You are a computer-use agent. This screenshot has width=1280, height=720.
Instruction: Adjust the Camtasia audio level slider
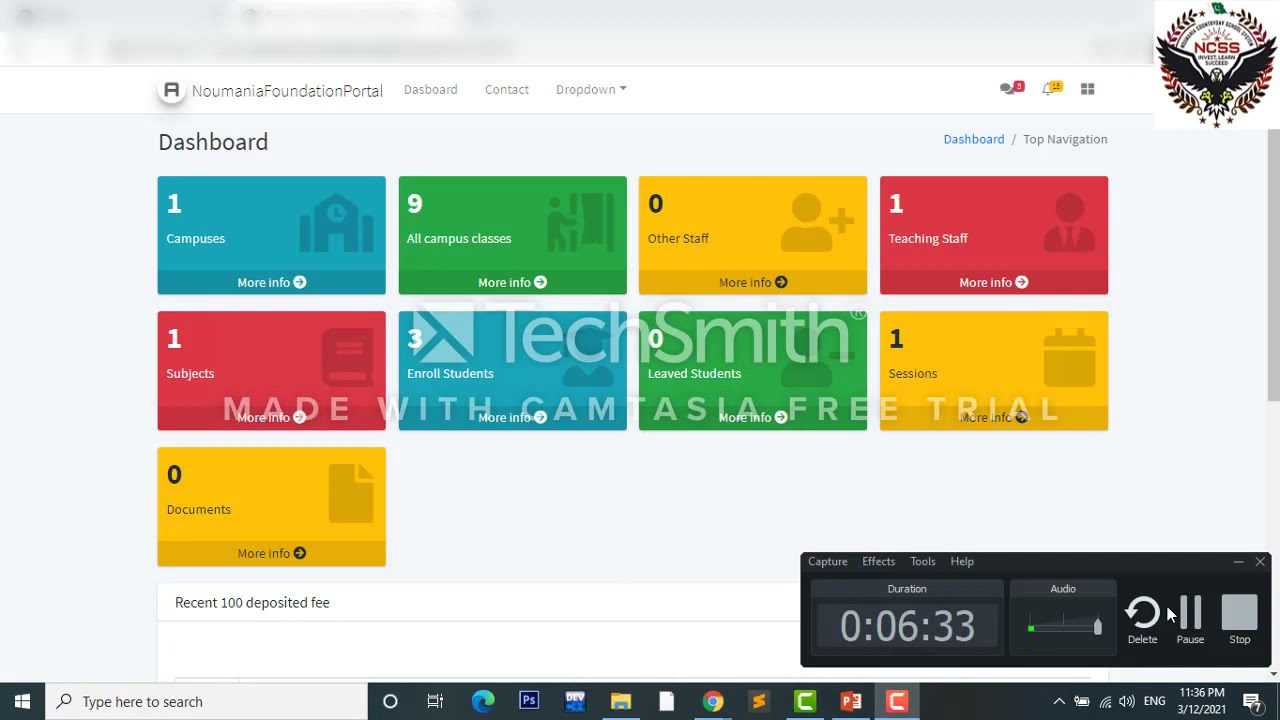[1097, 627]
